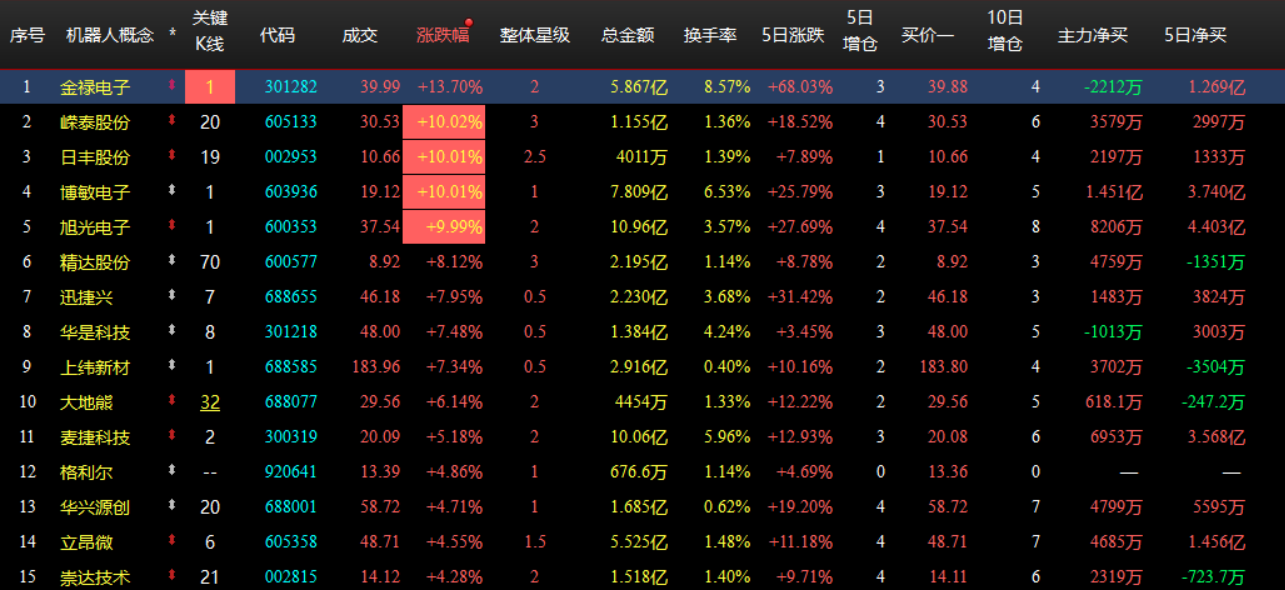This screenshot has height=590, width=1285.
Task: Sort by the 5日涨跌 column header
Action: 793,35
